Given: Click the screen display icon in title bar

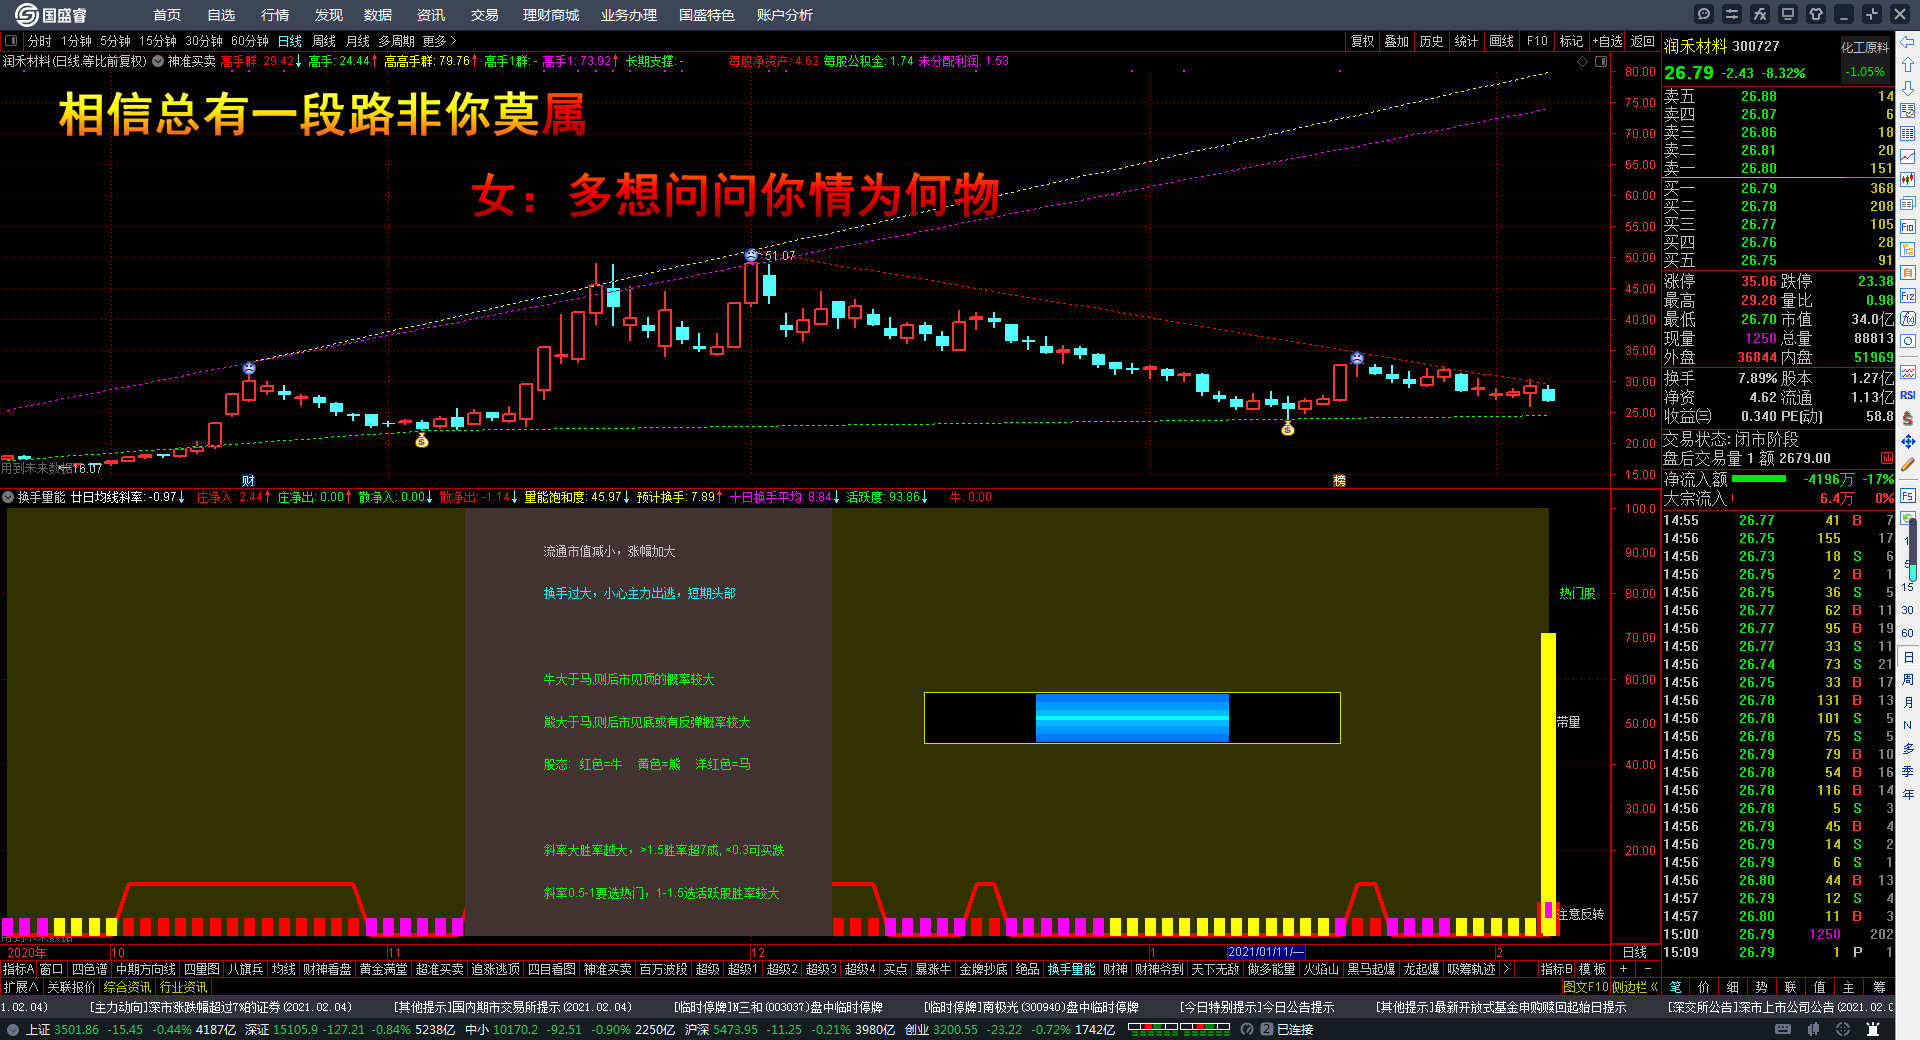Looking at the screenshot, I should tap(1788, 14).
